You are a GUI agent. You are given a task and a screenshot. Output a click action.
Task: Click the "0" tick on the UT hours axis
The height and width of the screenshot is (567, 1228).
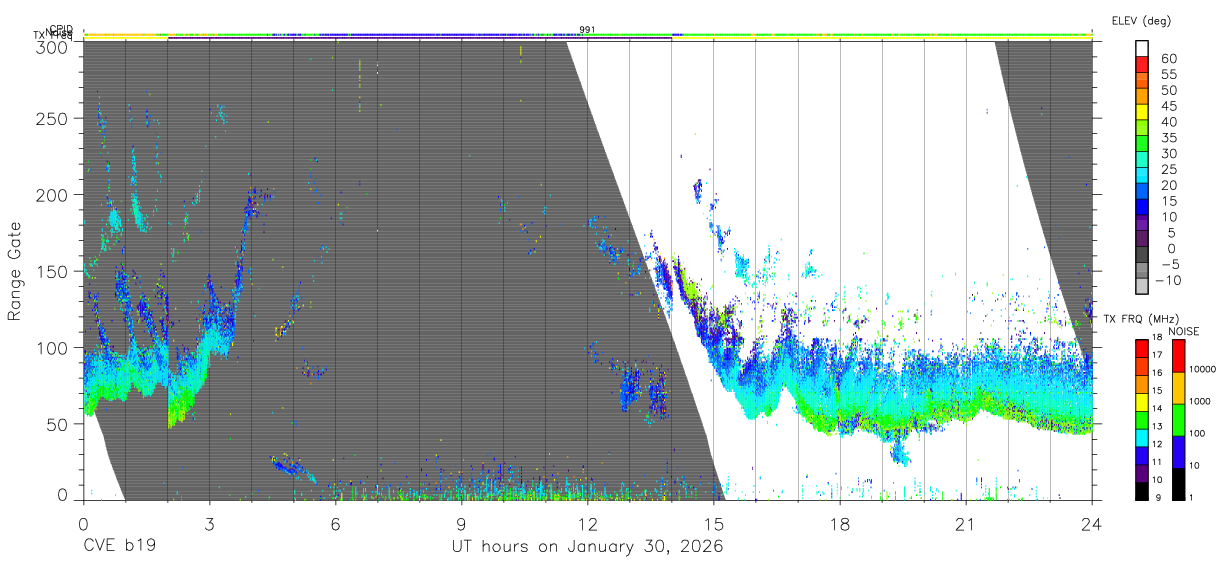coord(83,523)
